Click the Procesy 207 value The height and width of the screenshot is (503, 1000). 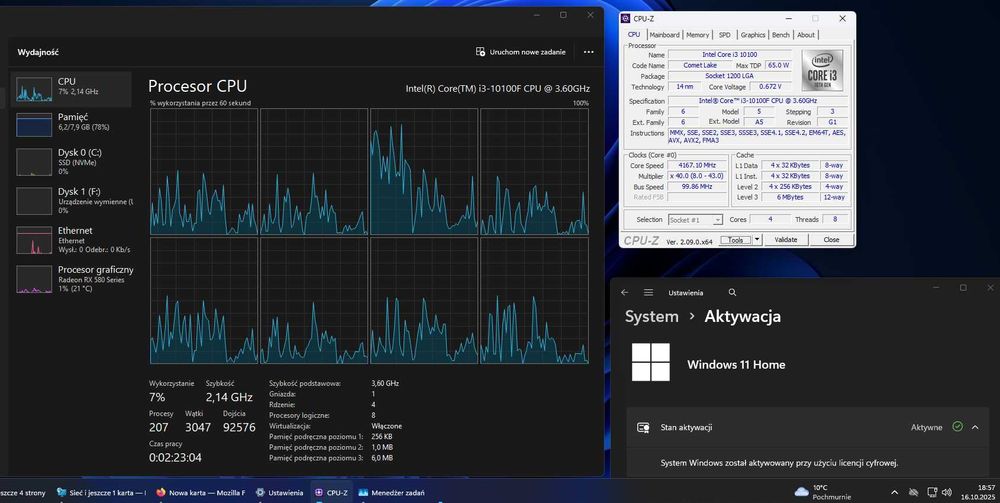pyautogui.click(x=159, y=427)
